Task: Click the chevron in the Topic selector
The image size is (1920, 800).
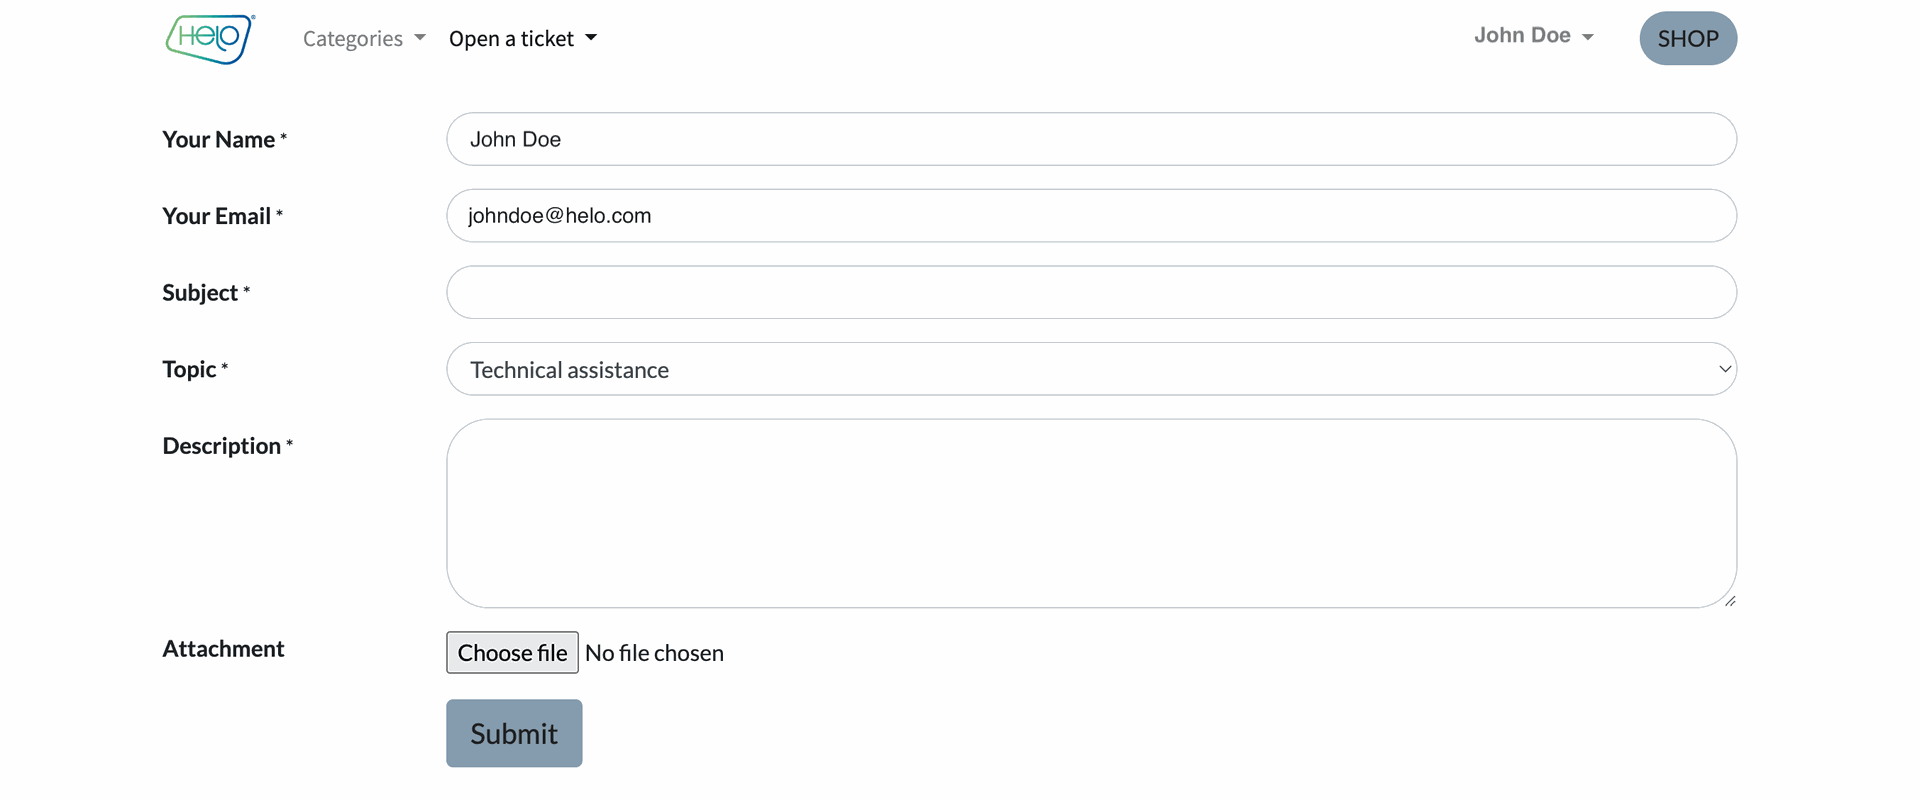Action: point(1724,369)
